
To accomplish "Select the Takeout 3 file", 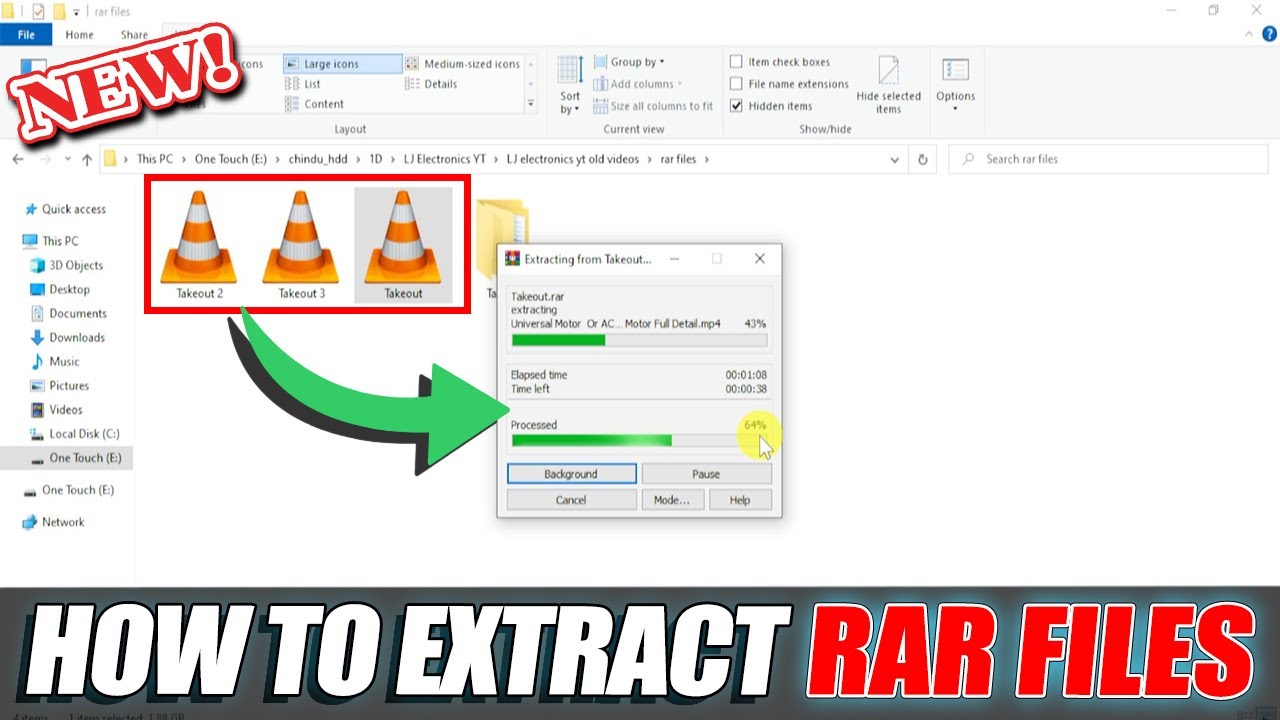I will (301, 245).
